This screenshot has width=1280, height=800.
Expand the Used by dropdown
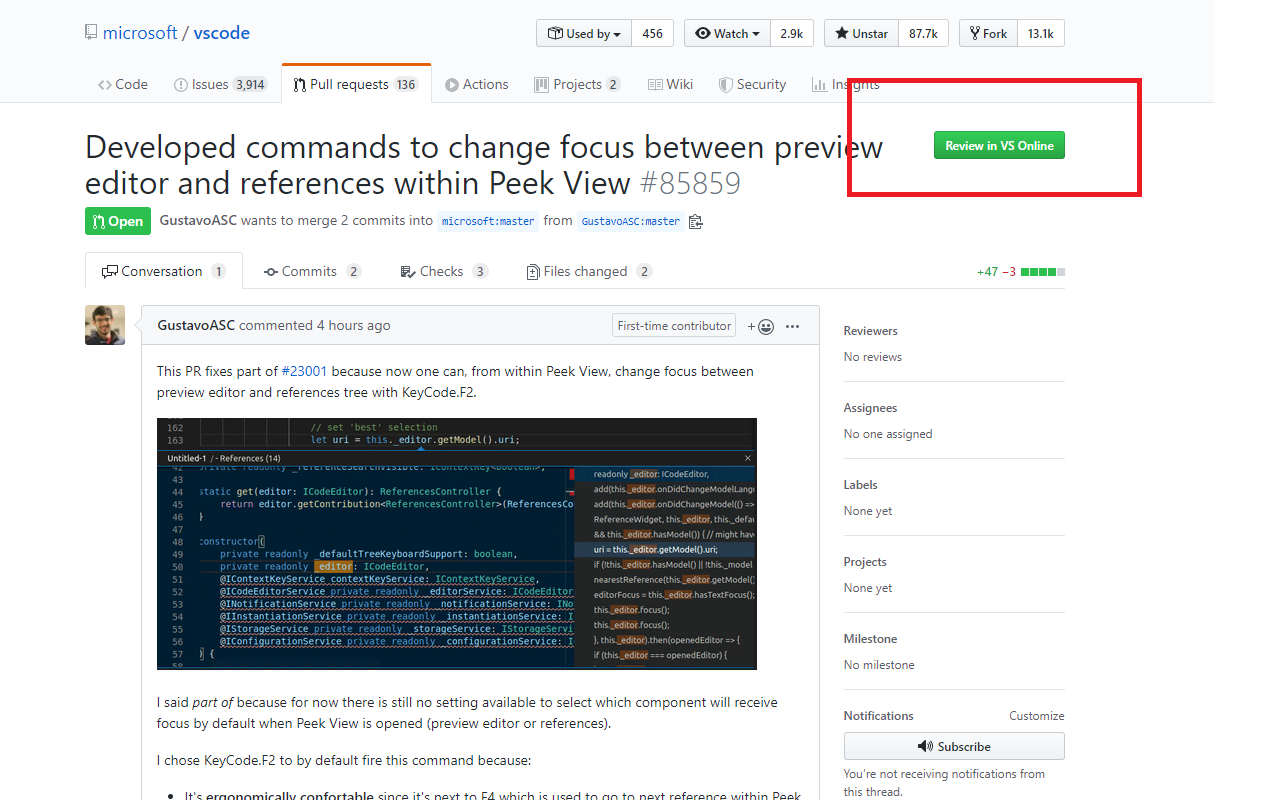tap(585, 33)
